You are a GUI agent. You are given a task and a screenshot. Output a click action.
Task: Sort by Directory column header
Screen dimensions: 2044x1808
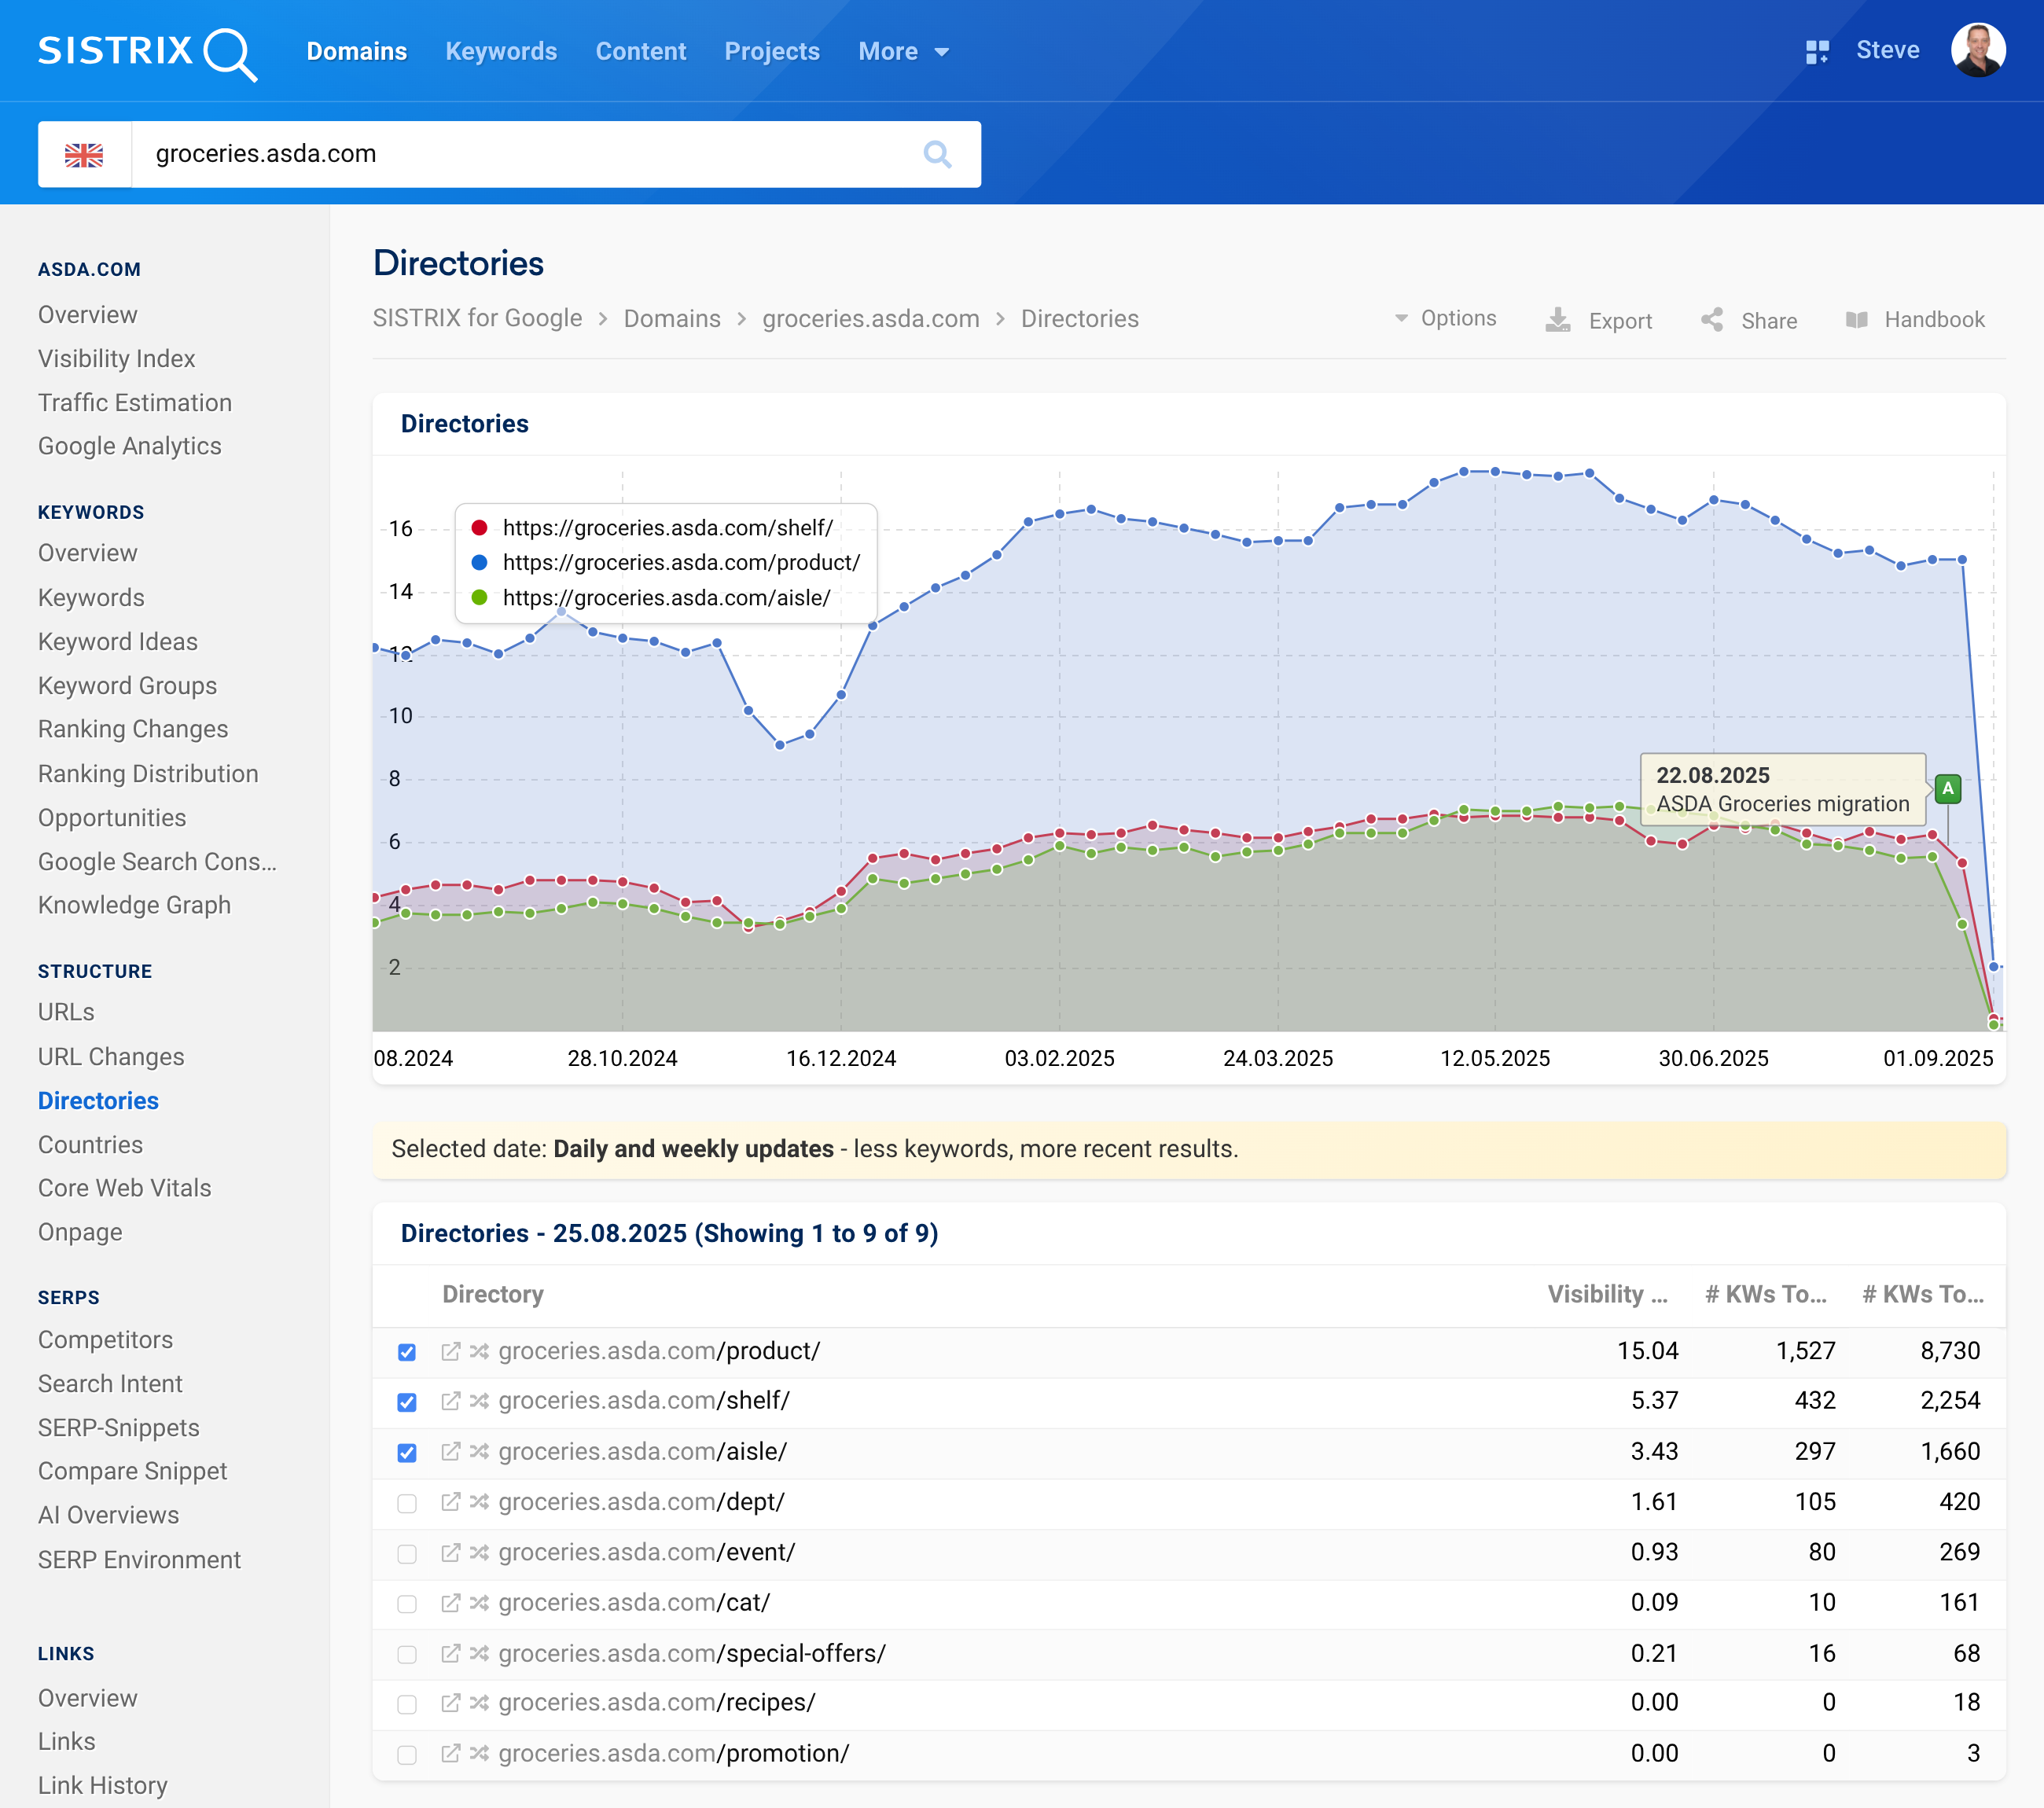pyautogui.click(x=493, y=1294)
